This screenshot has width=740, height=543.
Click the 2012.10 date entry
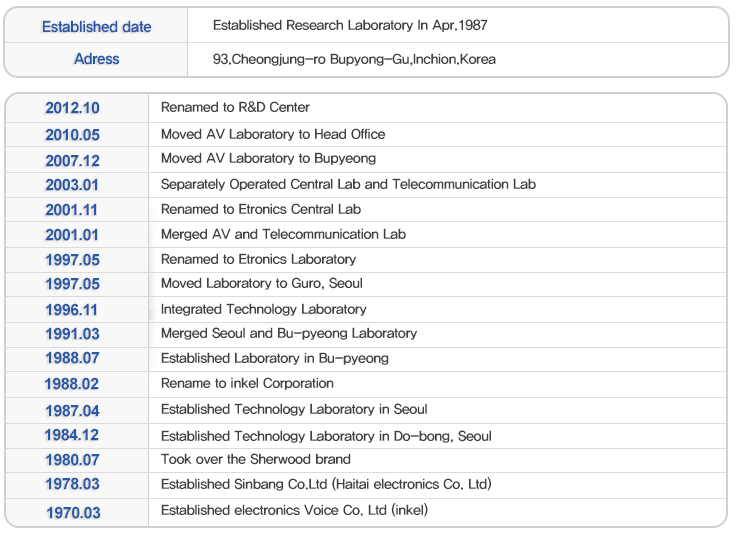tap(72, 108)
